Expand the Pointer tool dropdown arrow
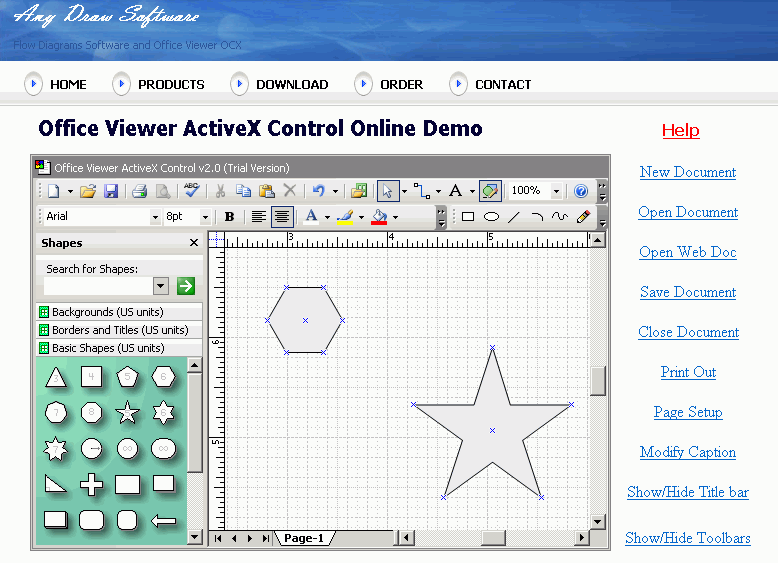 coord(404,191)
